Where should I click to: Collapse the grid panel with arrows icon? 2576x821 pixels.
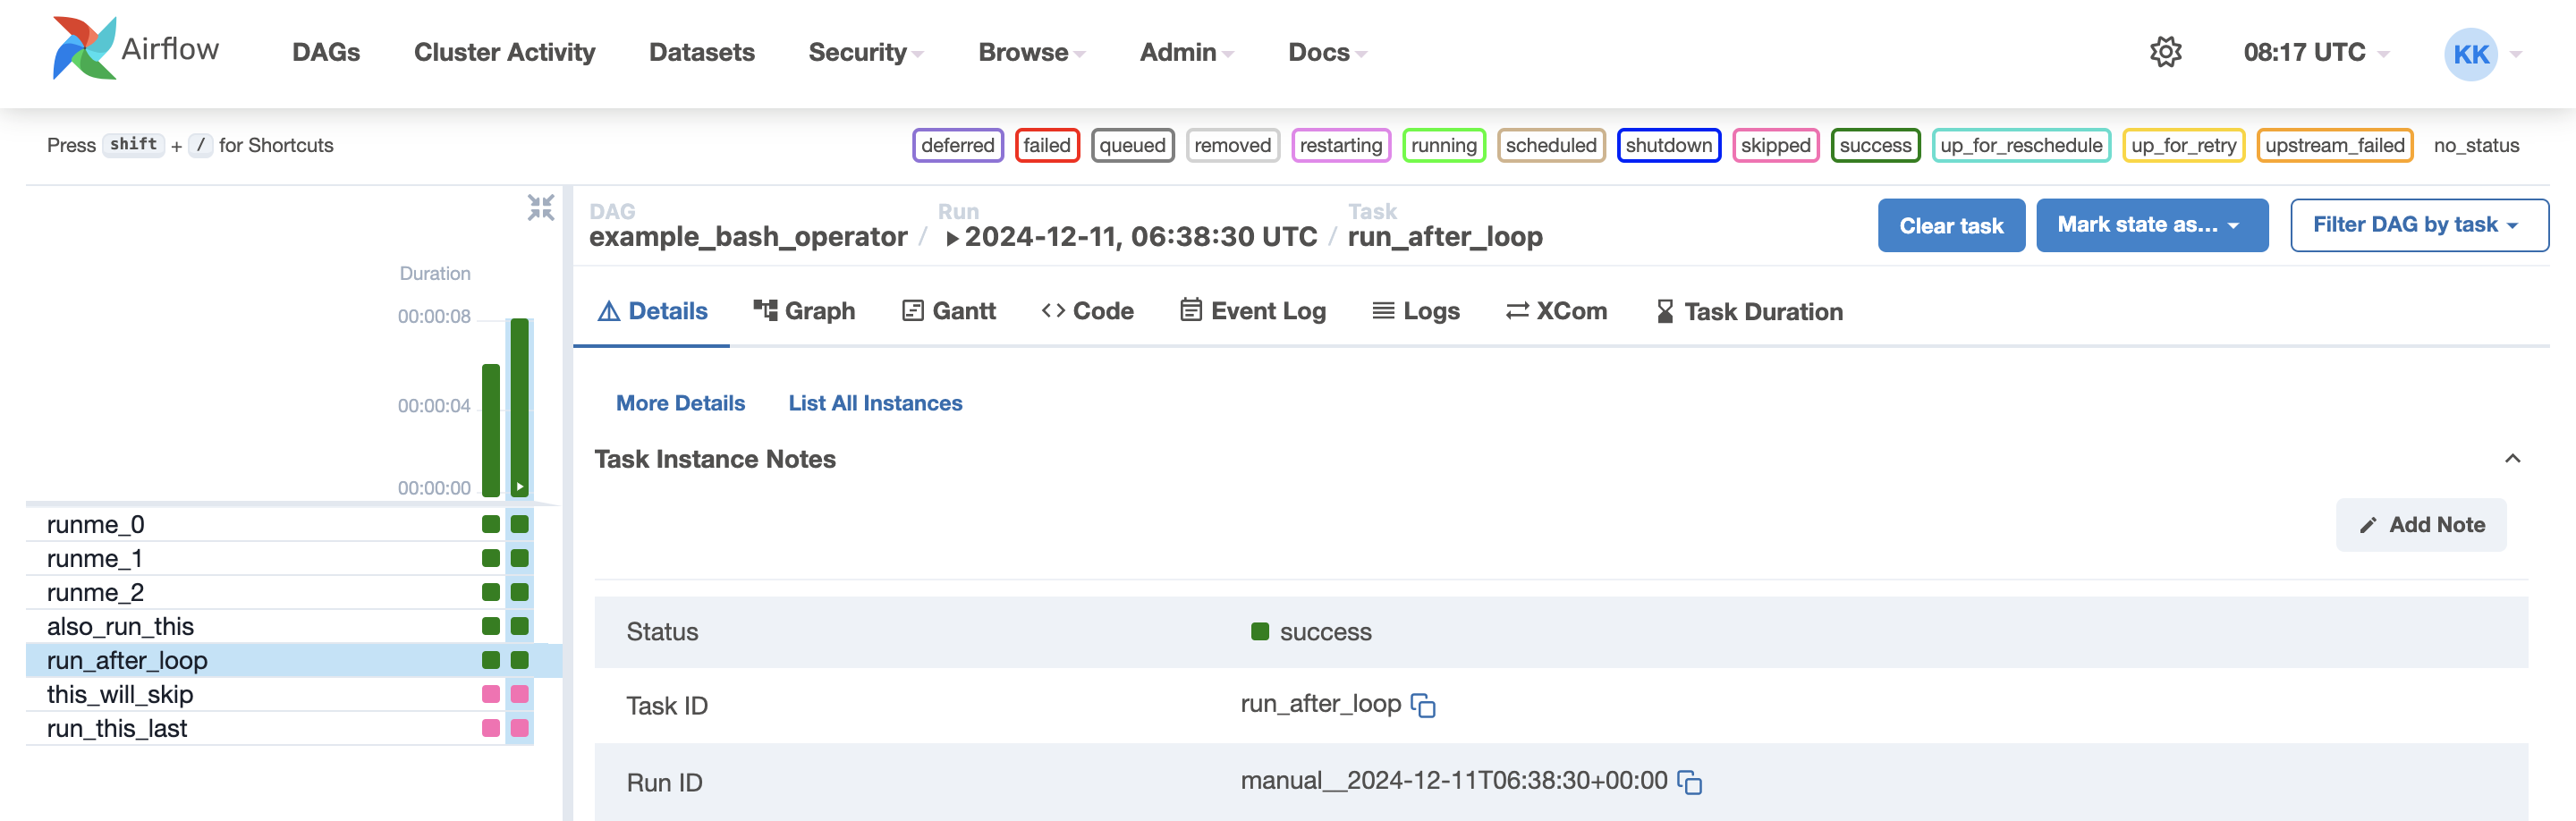[x=540, y=207]
